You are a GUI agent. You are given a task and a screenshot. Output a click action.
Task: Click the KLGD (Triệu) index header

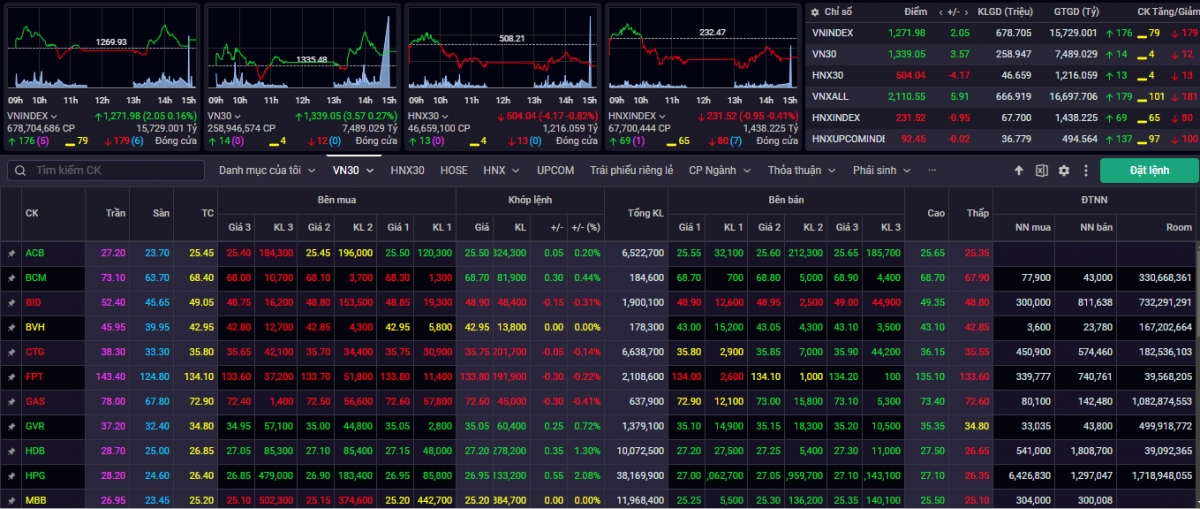click(x=1006, y=12)
